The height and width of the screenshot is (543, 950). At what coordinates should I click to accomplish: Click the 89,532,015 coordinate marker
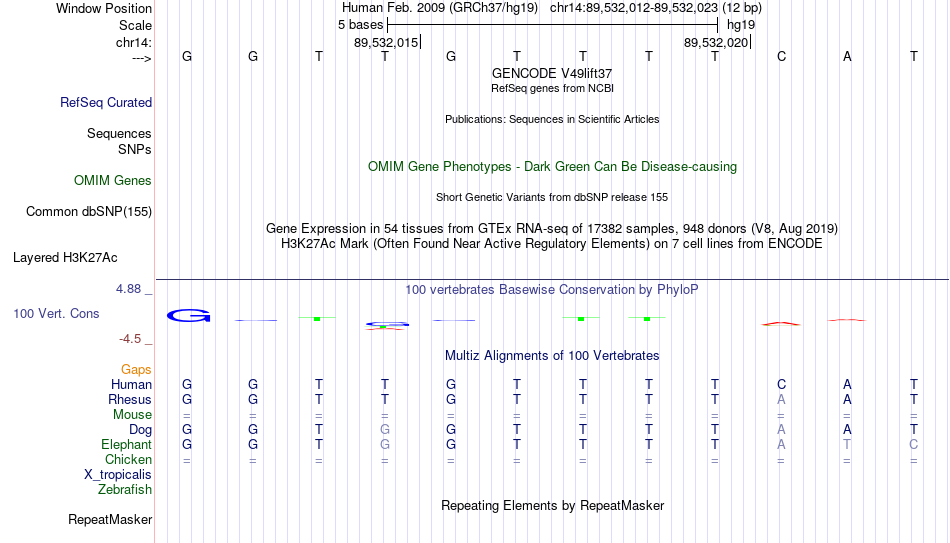pos(387,42)
